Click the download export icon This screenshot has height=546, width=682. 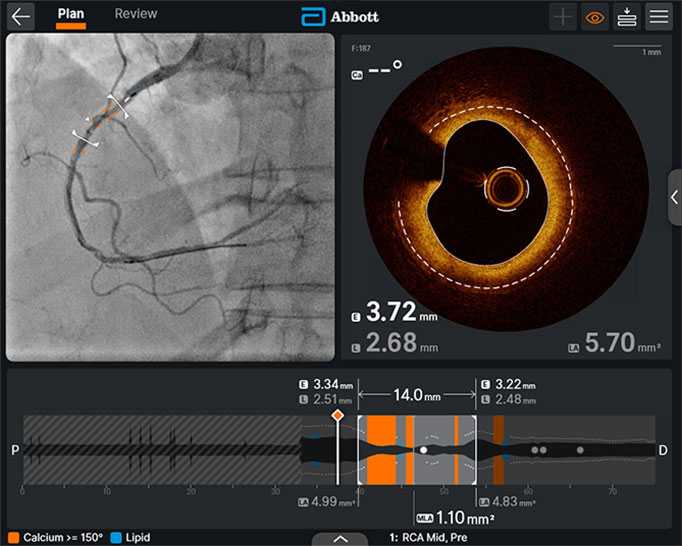coord(627,17)
